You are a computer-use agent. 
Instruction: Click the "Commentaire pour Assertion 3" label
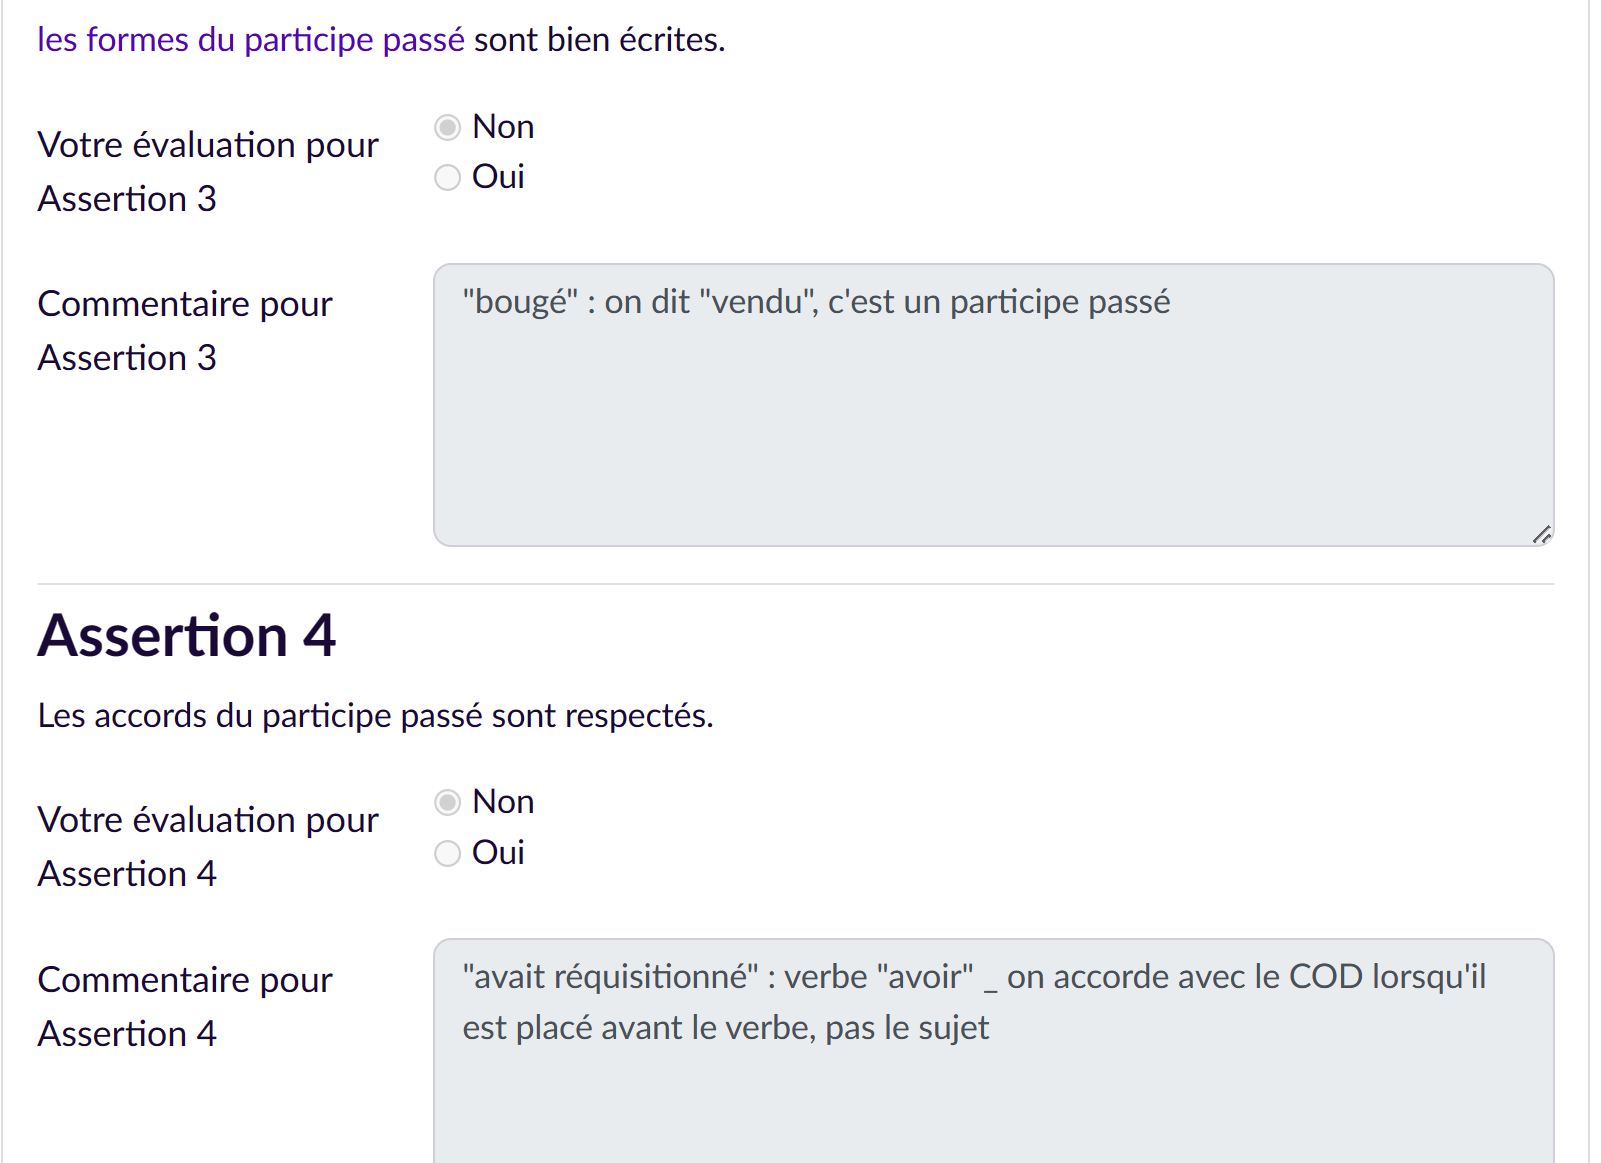click(x=185, y=330)
